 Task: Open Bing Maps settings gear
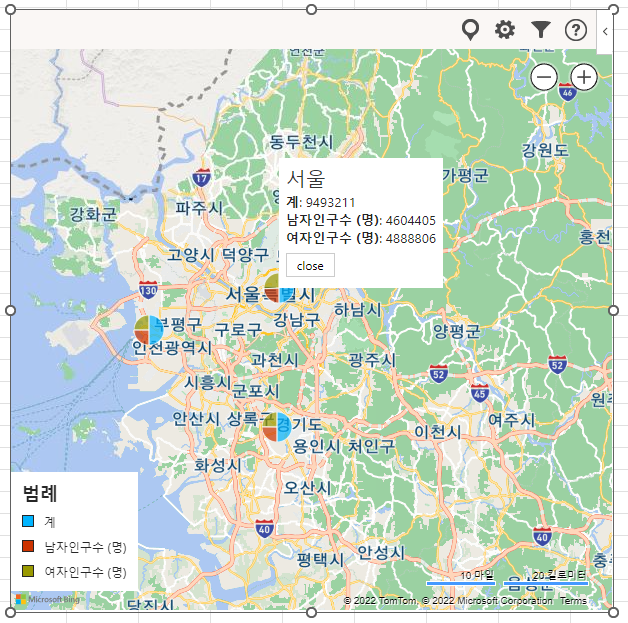[505, 30]
